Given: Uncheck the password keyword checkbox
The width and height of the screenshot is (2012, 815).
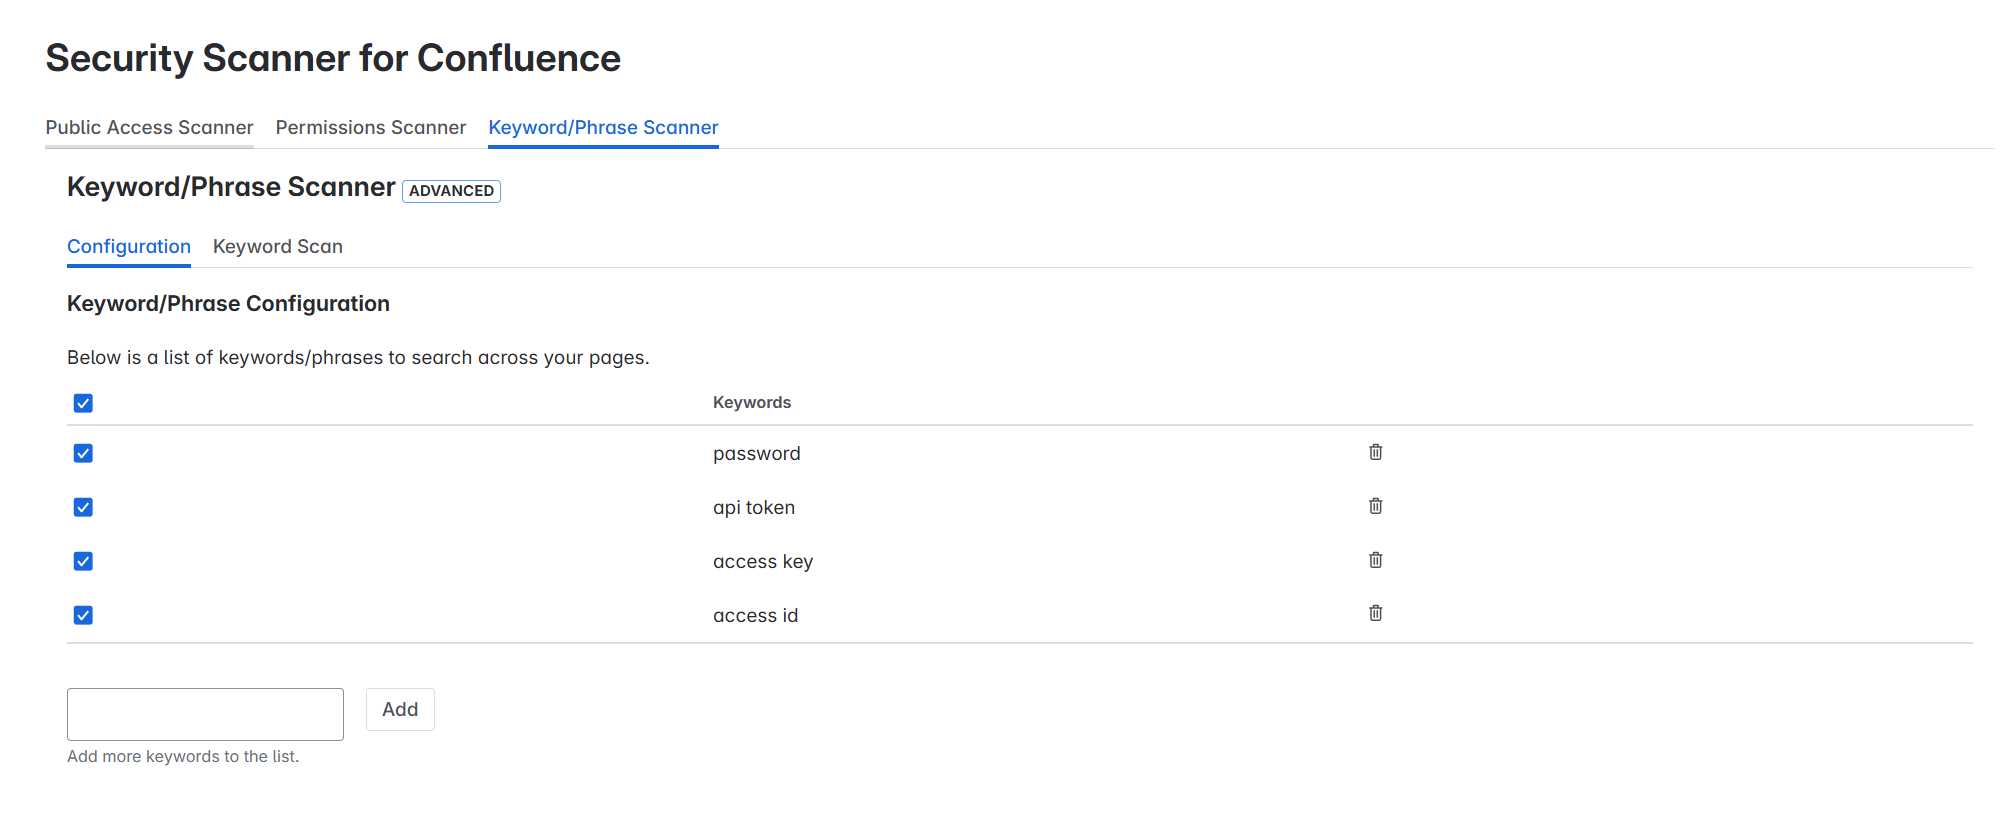Looking at the screenshot, I should pos(83,453).
